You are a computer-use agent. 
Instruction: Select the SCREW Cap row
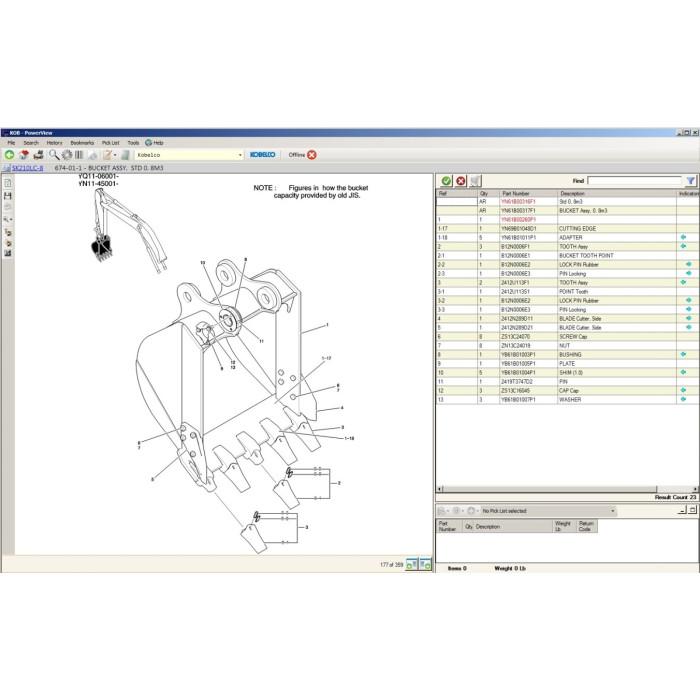[x=567, y=337]
